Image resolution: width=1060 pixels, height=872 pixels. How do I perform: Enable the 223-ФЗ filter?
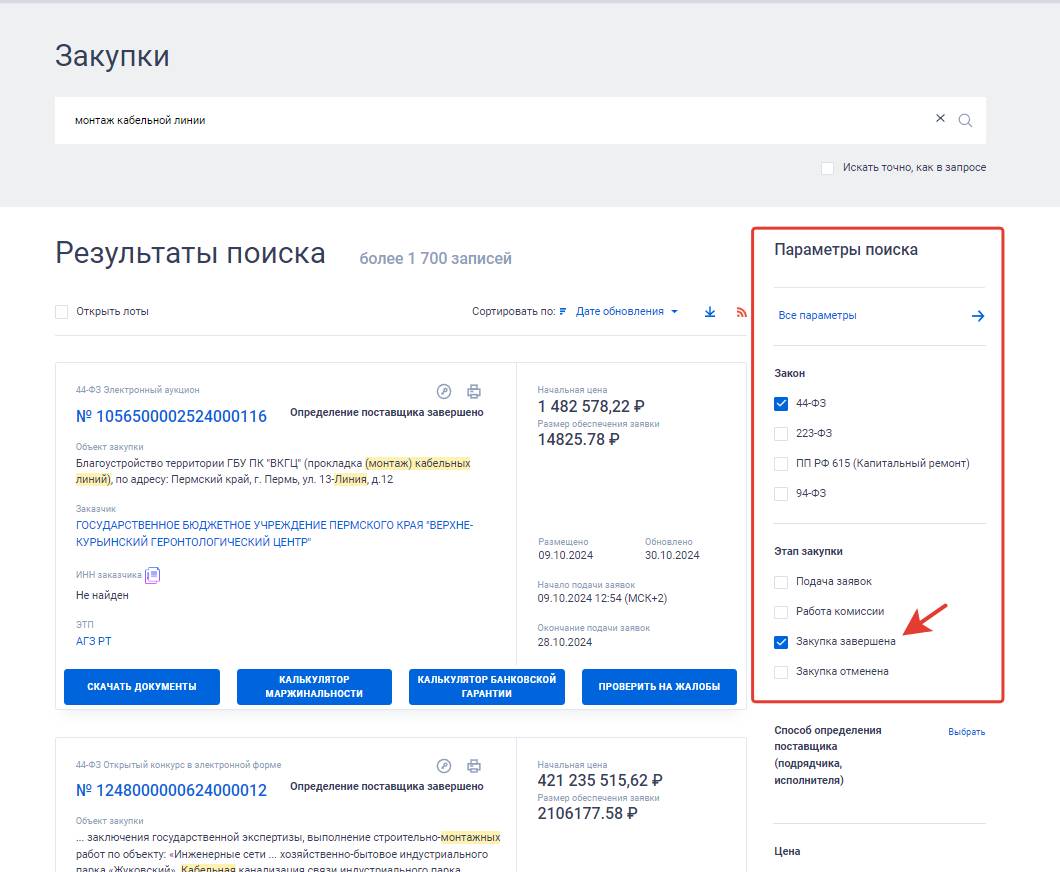click(x=780, y=433)
